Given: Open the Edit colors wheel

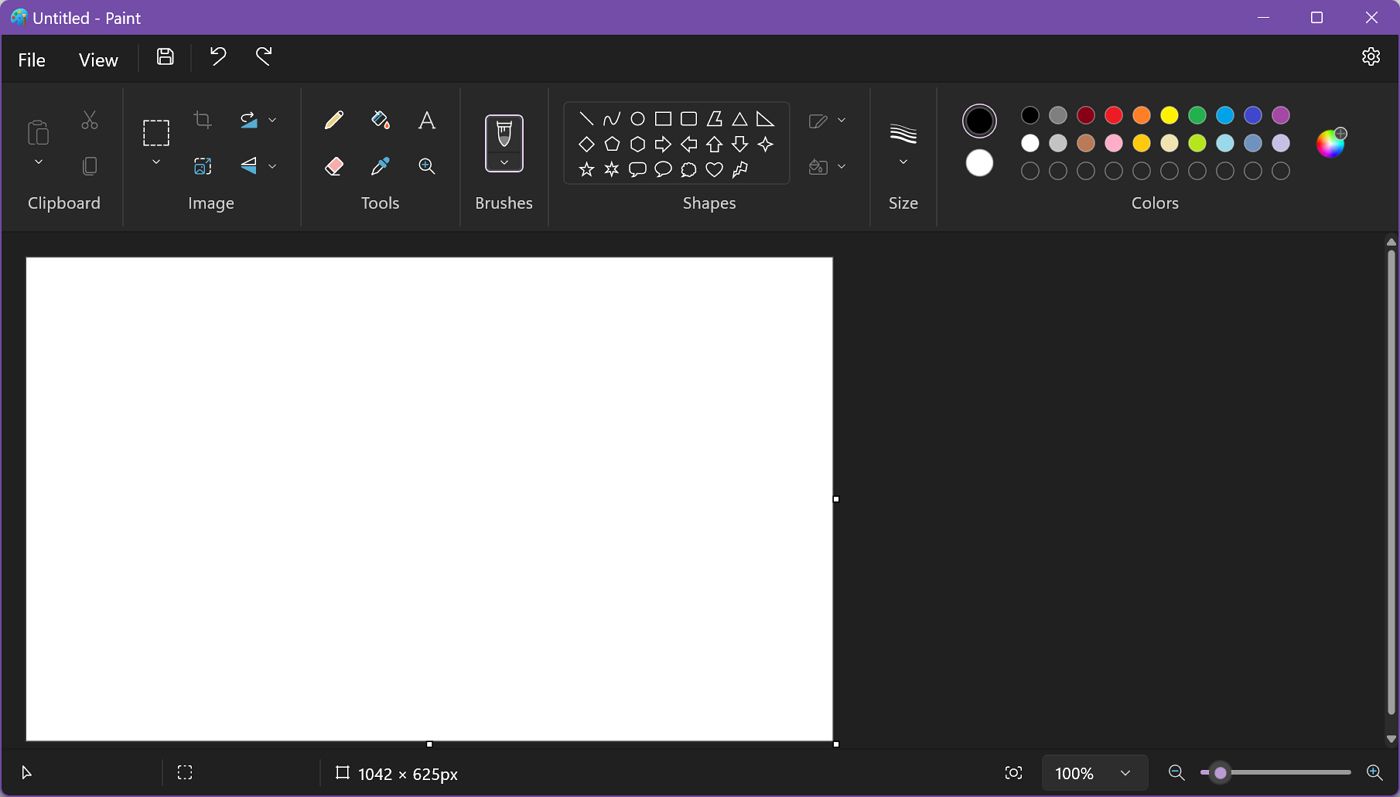Looking at the screenshot, I should [x=1331, y=143].
